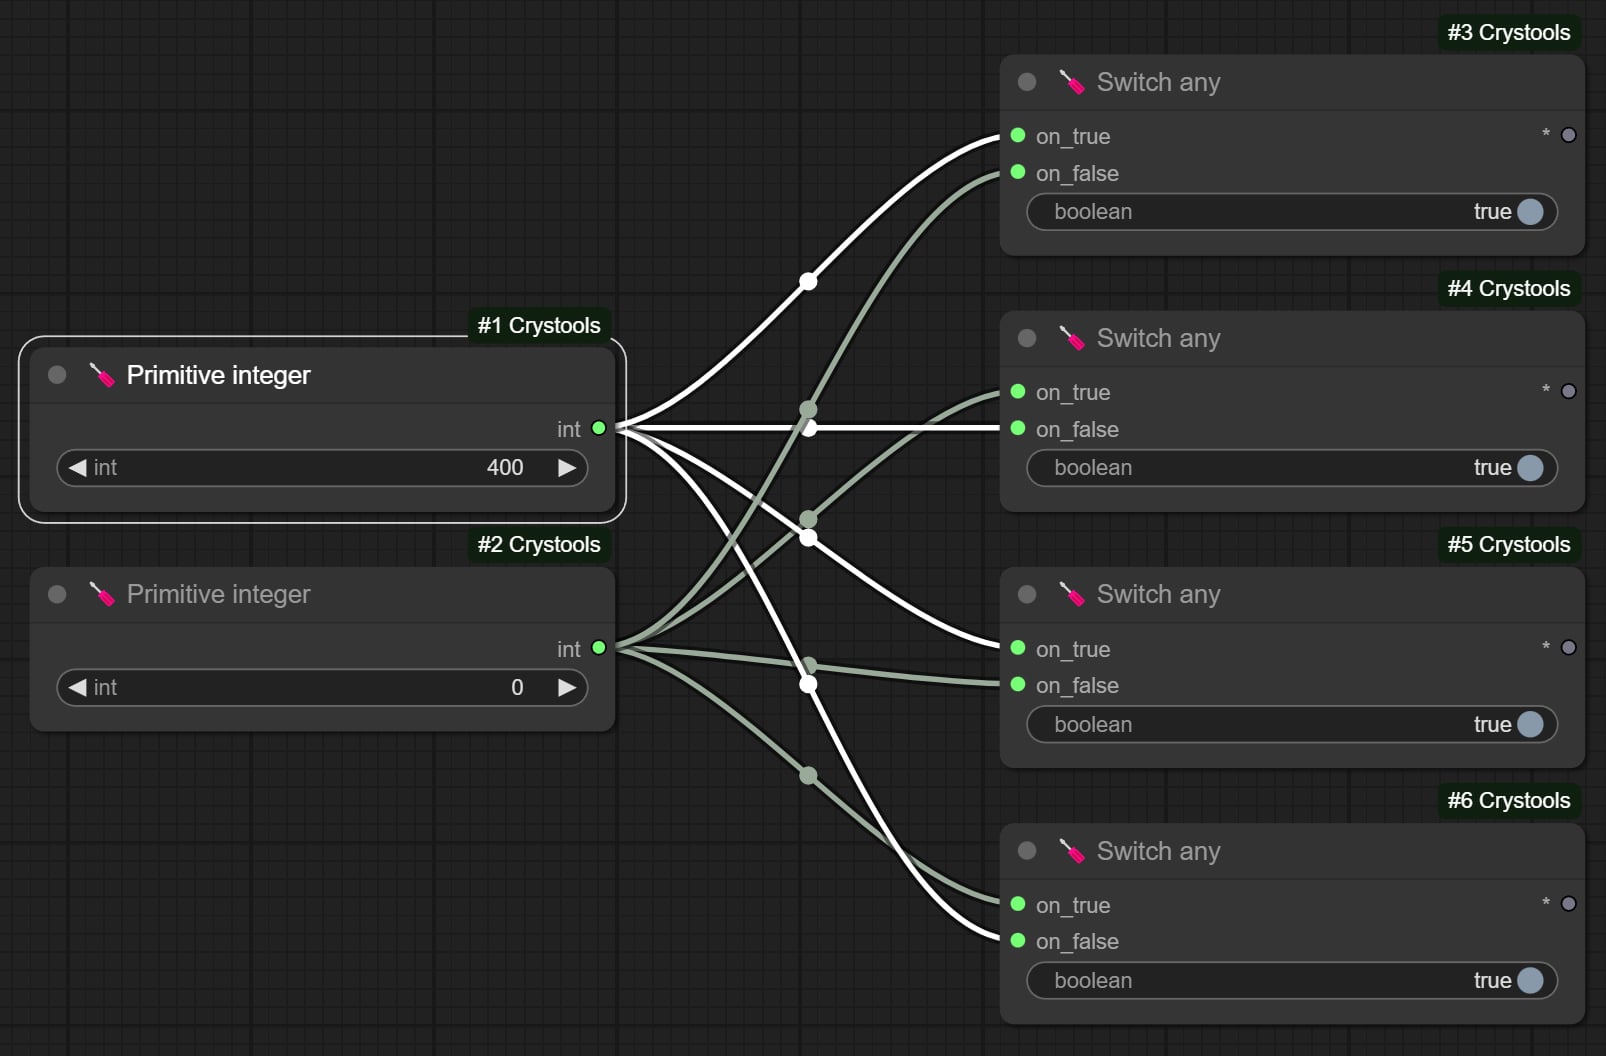1606x1056 pixels.
Task: Select node #4 by its Switch any title
Action: 1158,338
